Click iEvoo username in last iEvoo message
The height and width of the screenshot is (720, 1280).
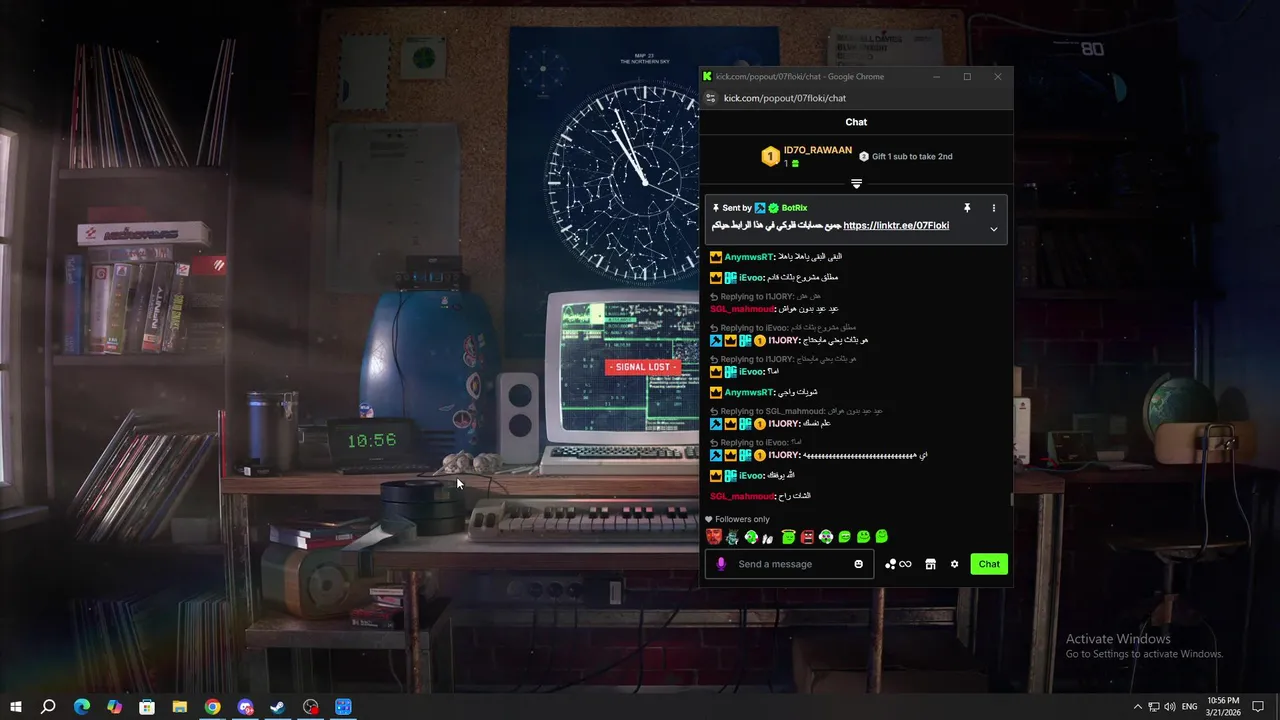pos(751,476)
